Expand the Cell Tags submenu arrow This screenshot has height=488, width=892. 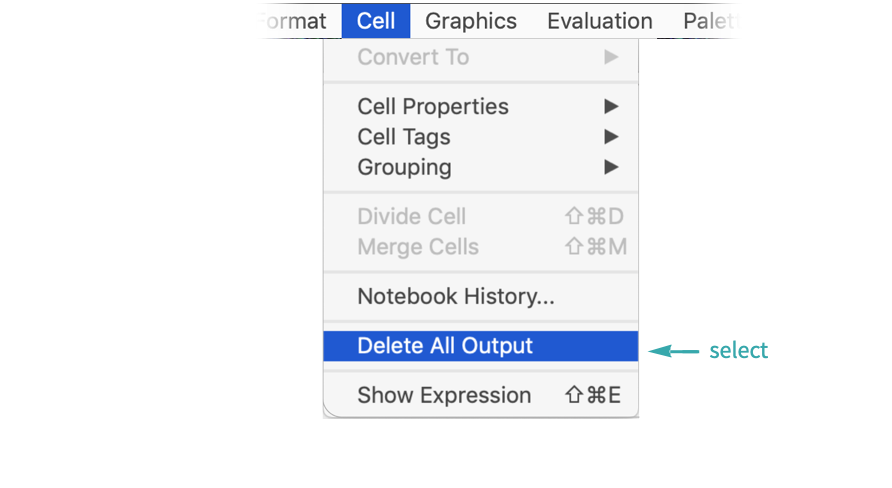[611, 137]
